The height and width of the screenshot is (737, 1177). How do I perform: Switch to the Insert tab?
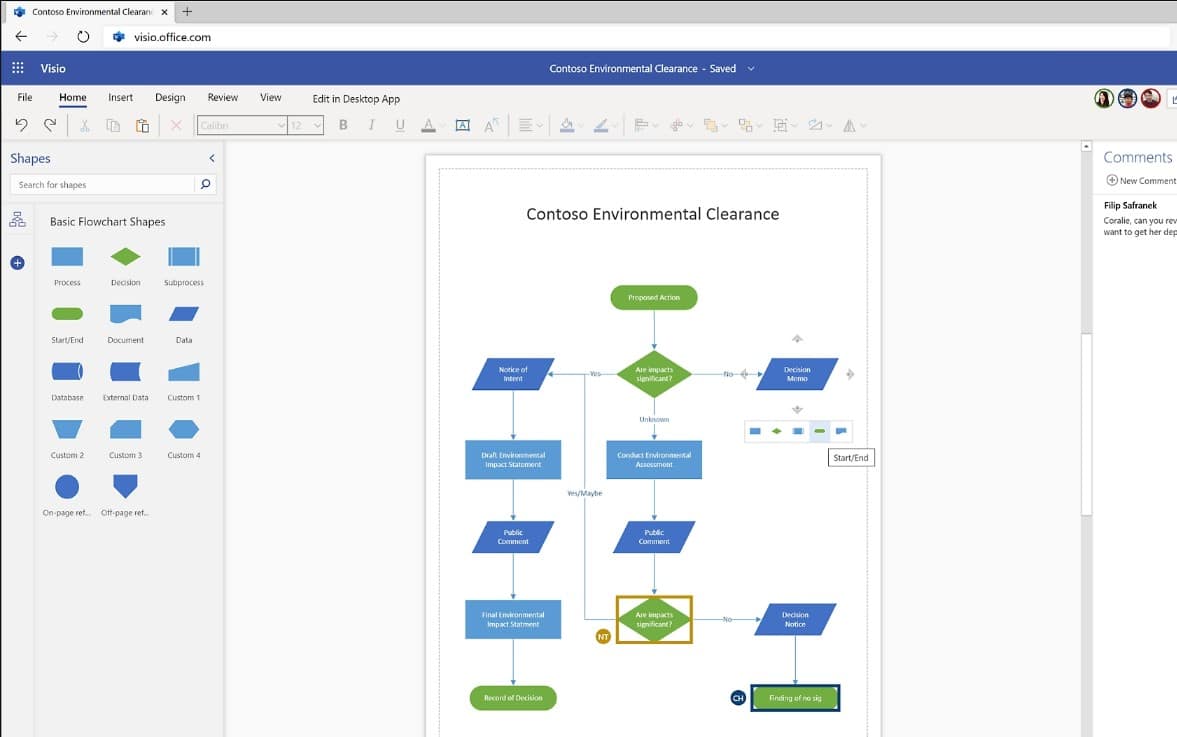click(120, 98)
